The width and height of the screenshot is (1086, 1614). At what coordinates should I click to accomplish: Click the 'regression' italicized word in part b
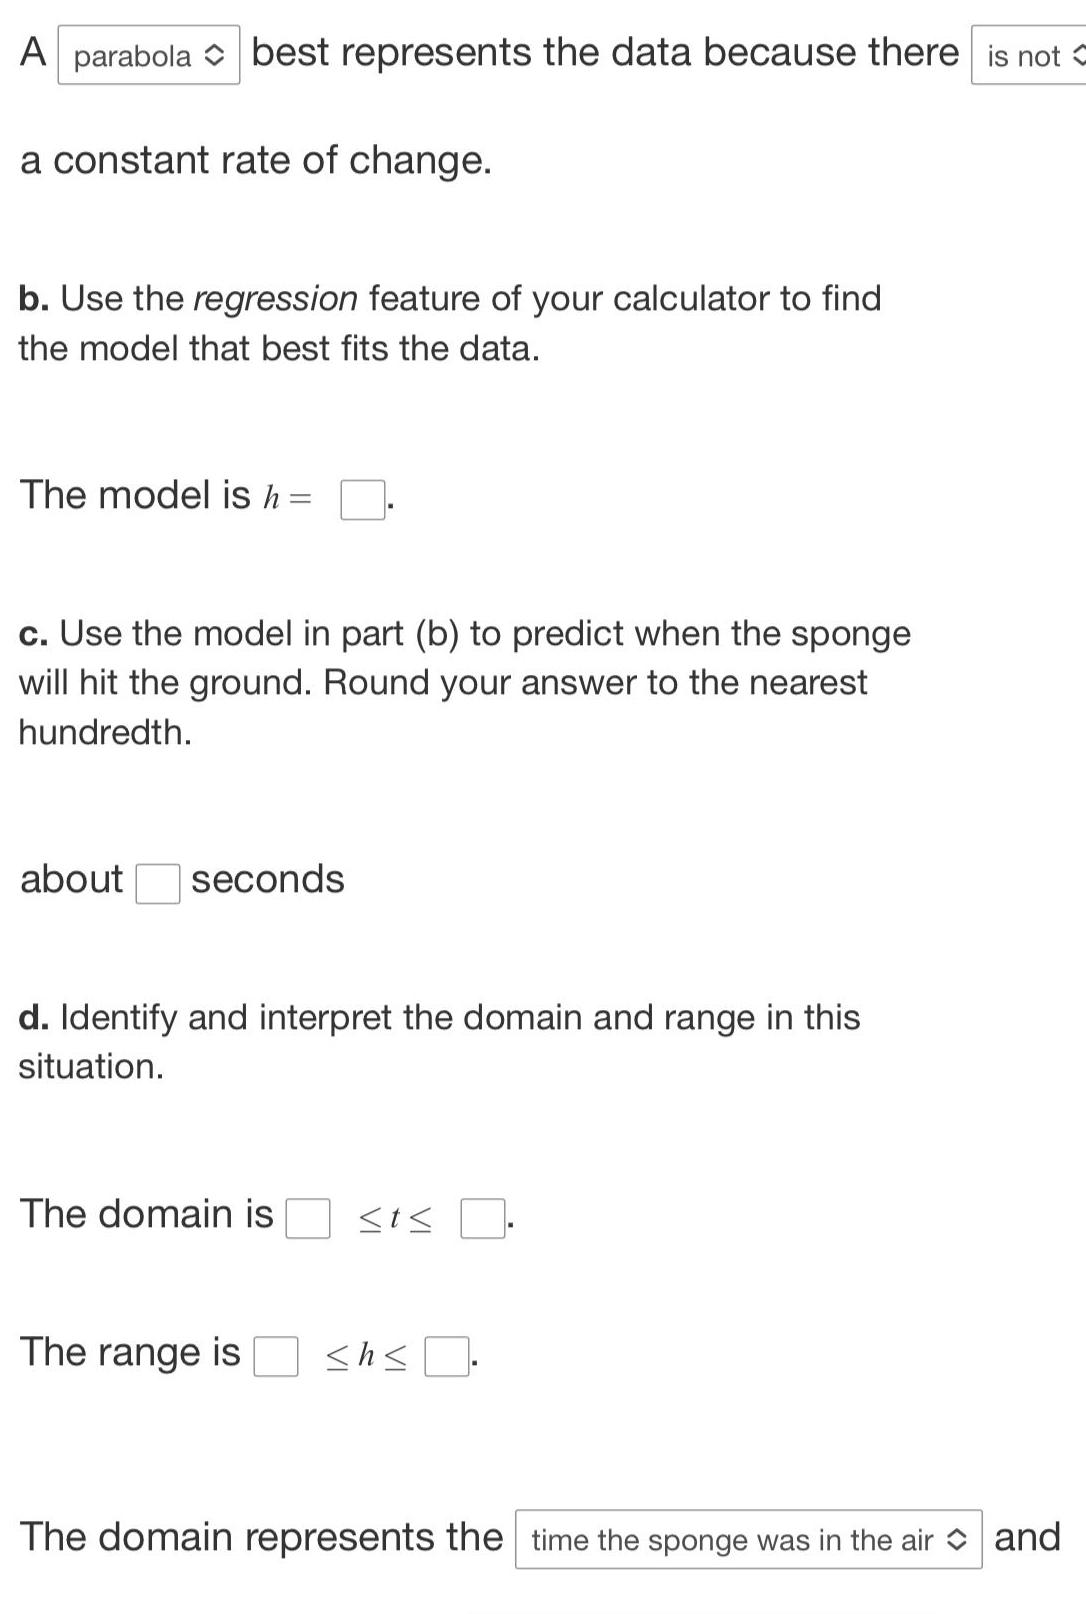pyautogui.click(x=274, y=298)
